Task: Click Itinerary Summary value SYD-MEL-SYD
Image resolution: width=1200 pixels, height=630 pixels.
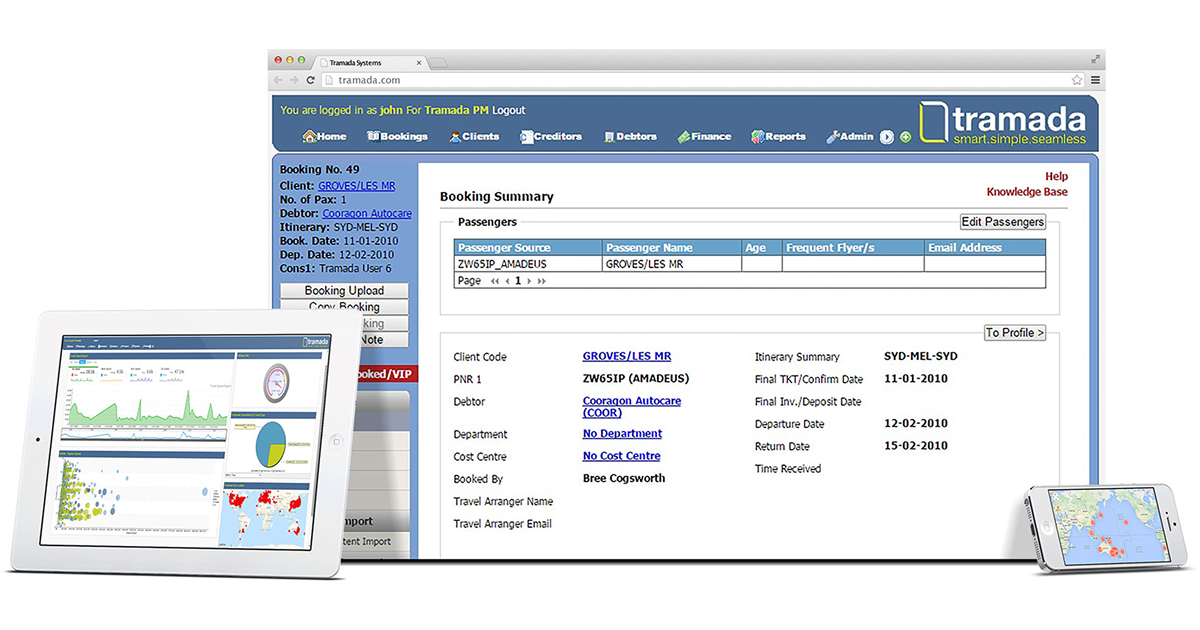Action: (921, 356)
